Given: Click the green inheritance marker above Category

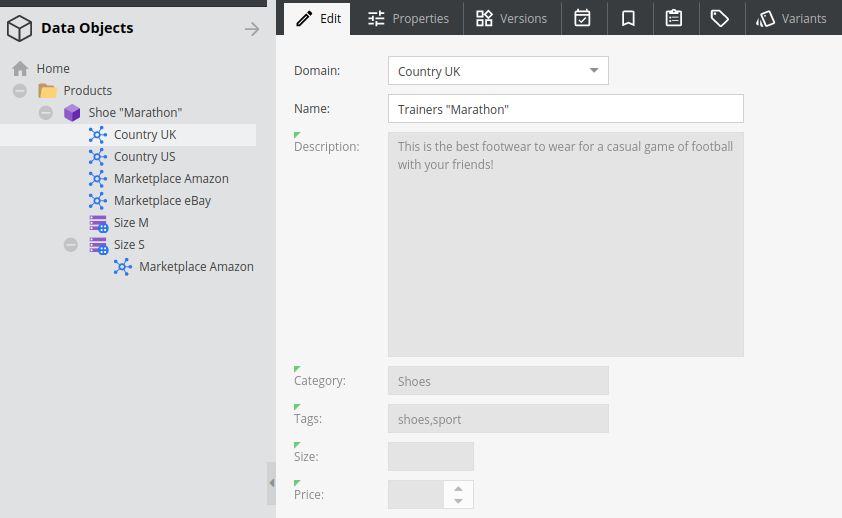Looking at the screenshot, I should 297,369.
